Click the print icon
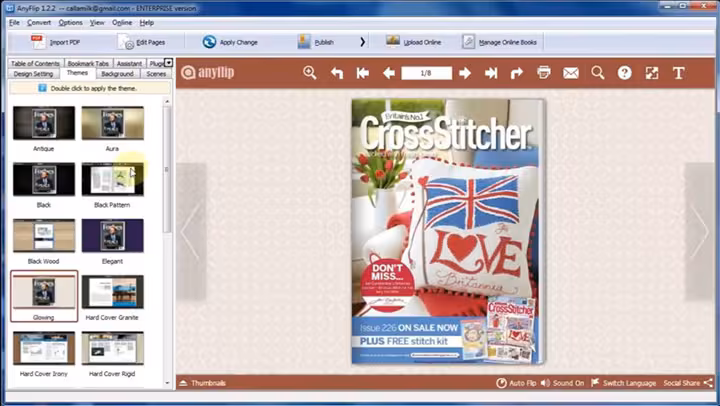Screen dimensions: 720x406 544,73
